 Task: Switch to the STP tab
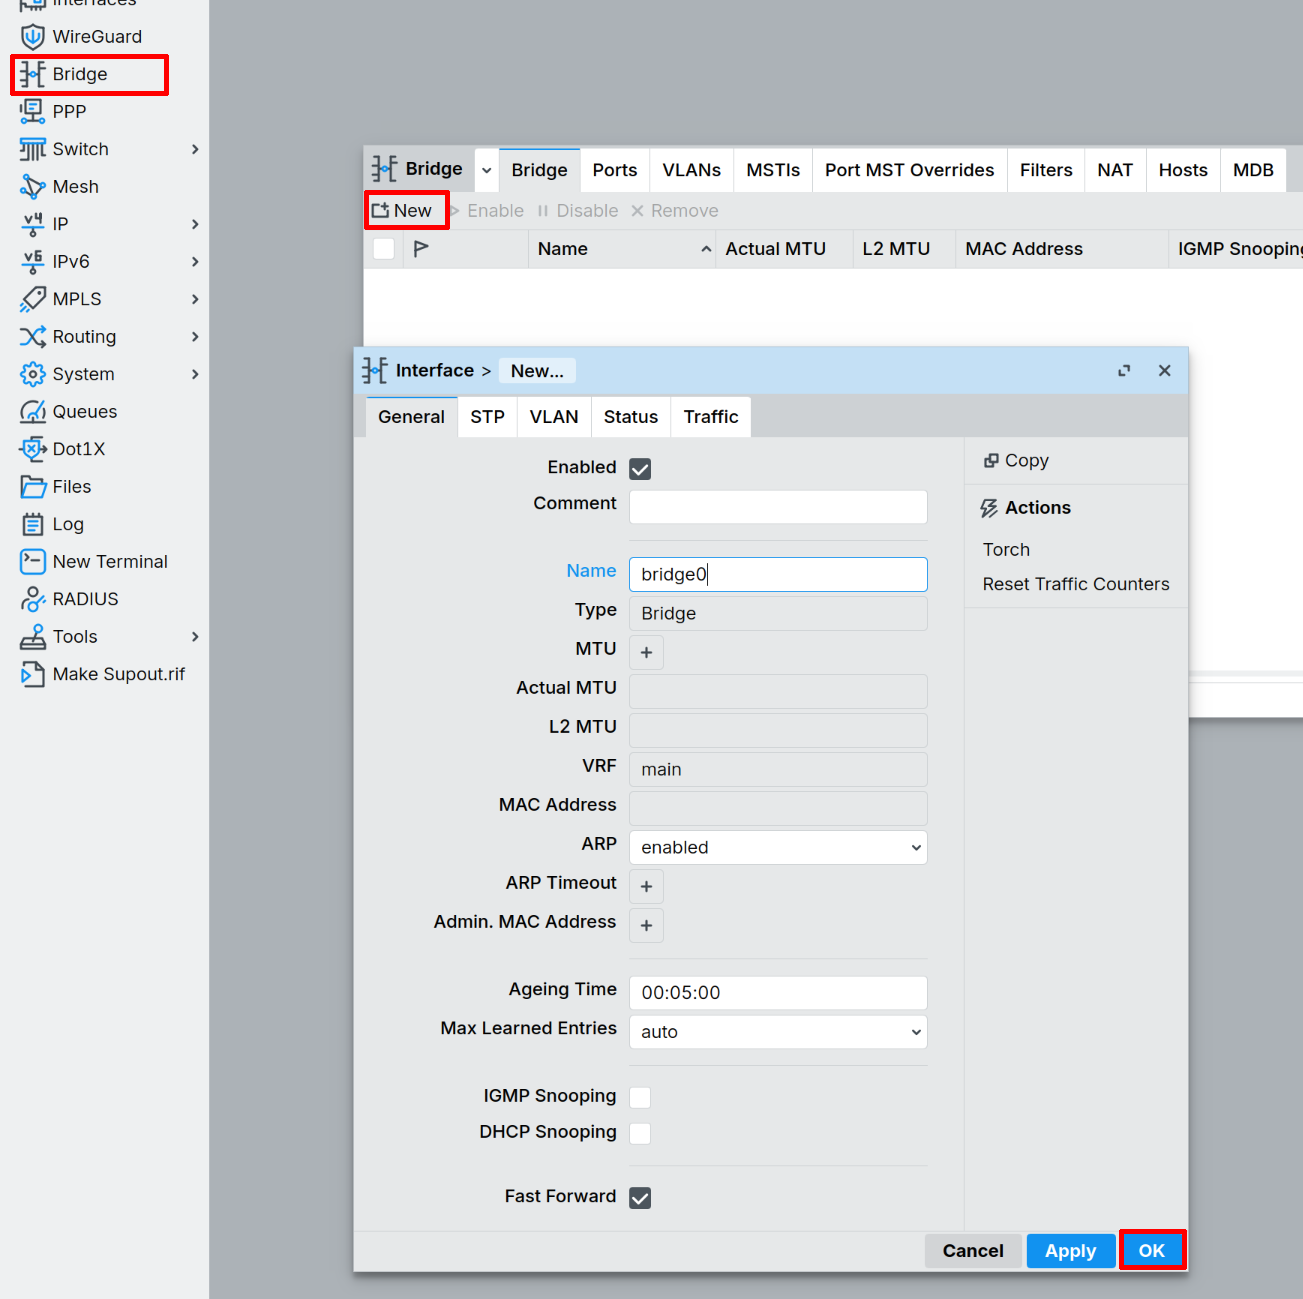[x=487, y=417]
